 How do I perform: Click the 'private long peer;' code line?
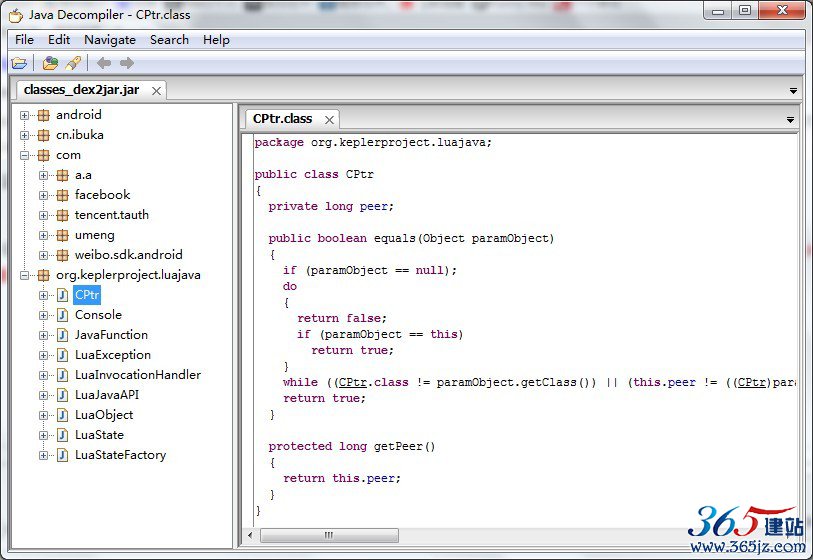click(x=331, y=206)
